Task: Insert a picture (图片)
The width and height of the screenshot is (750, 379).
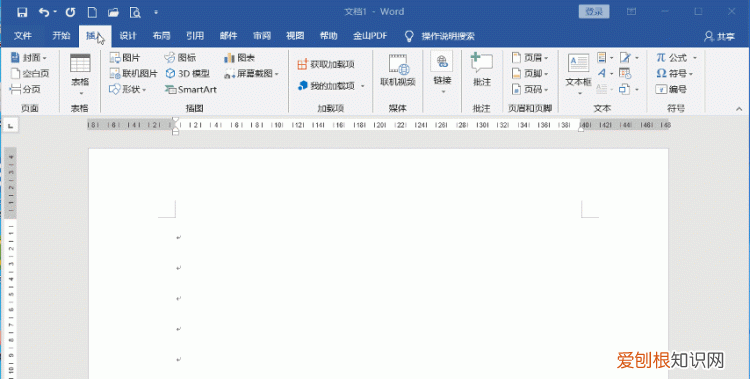Action: (x=125, y=58)
